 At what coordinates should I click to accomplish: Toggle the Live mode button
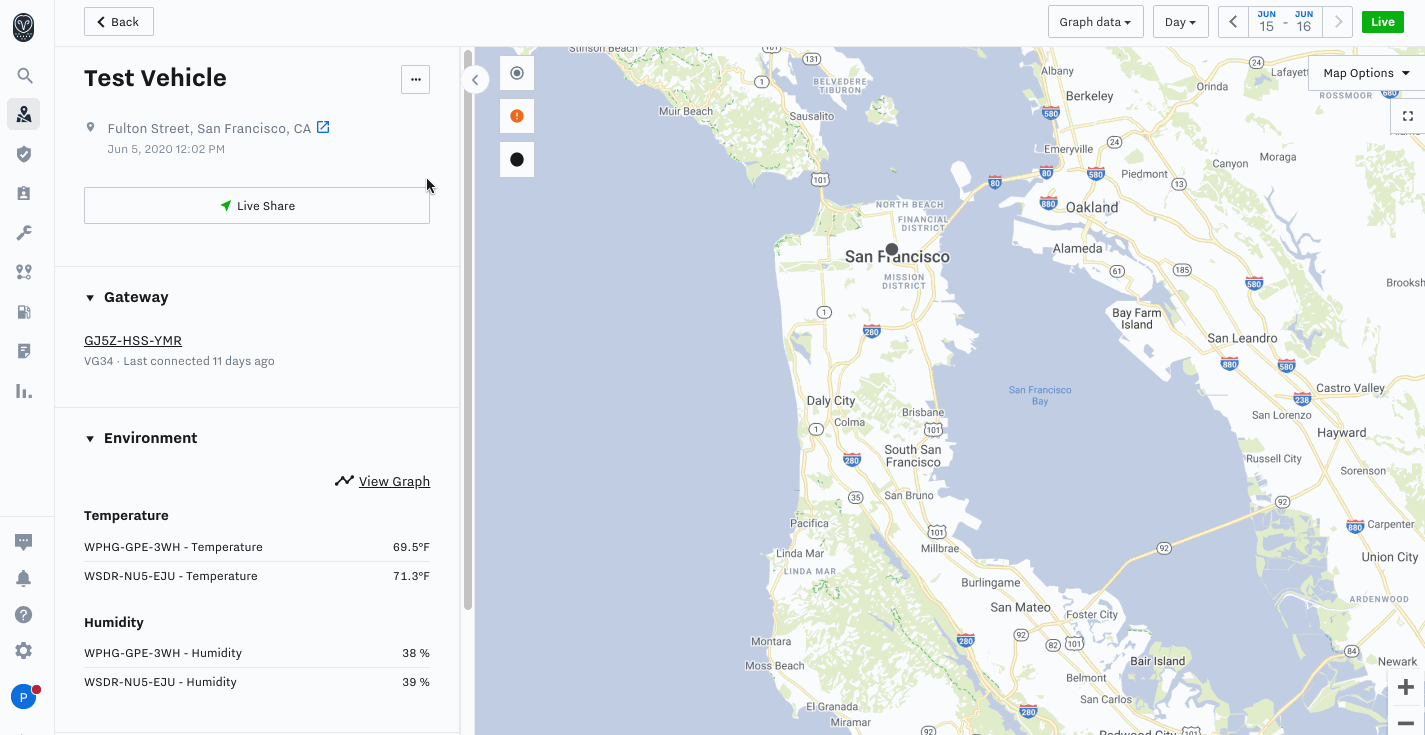pyautogui.click(x=1382, y=22)
